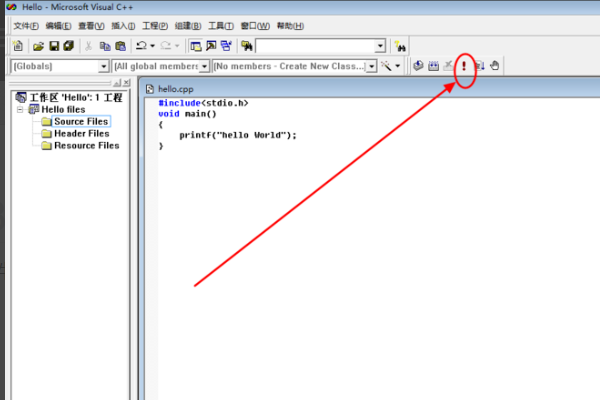
Task: Click the Search binoculars icon with lightbulb
Action: click(400, 46)
